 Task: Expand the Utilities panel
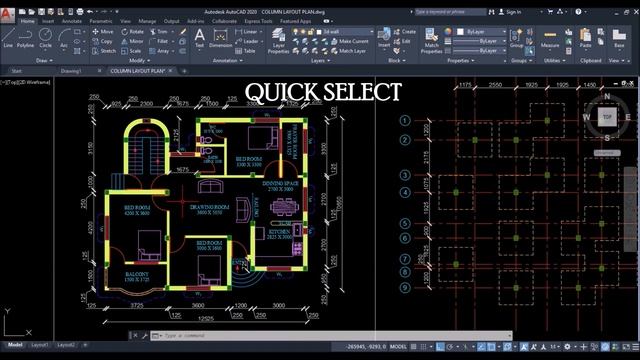pyautogui.click(x=555, y=60)
